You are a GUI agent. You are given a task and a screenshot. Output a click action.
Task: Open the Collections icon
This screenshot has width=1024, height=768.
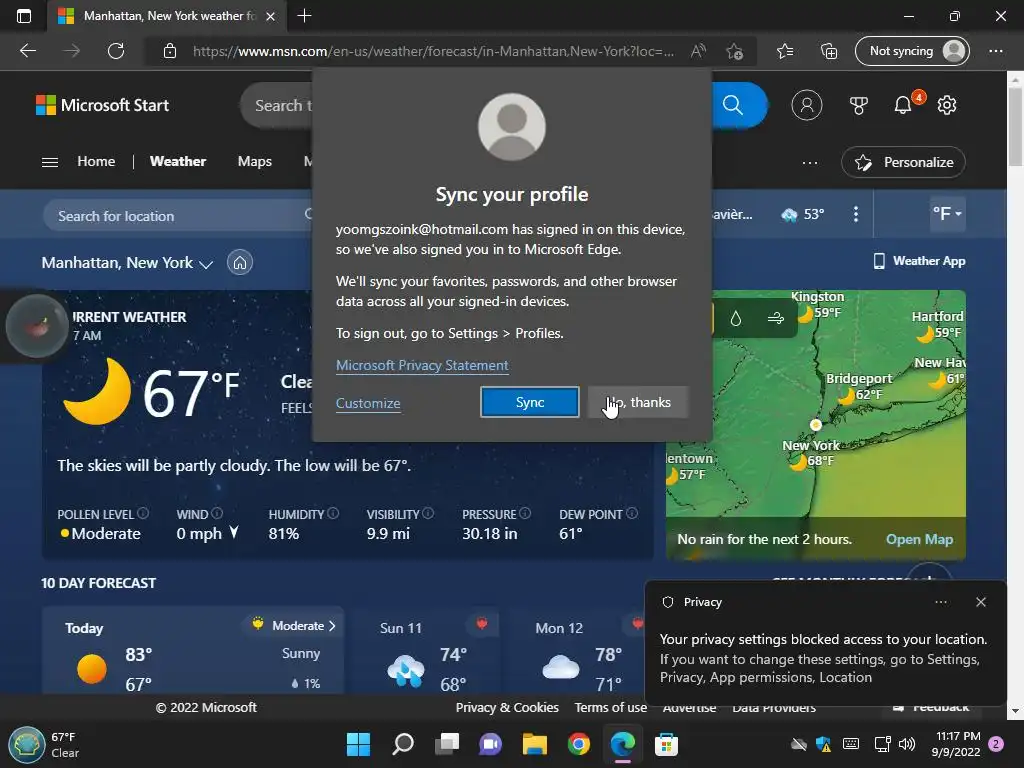point(829,51)
